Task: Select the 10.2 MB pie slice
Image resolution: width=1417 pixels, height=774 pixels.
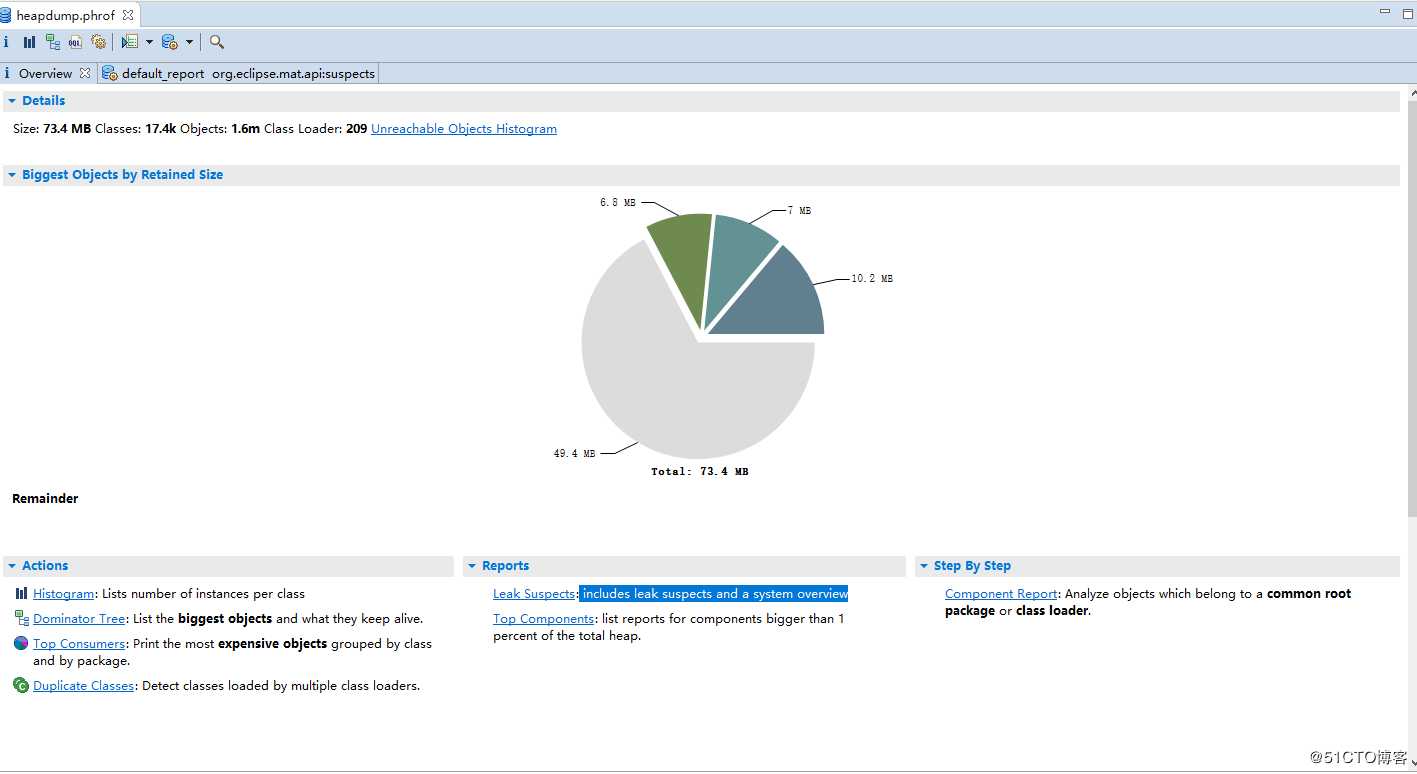Action: (x=780, y=298)
